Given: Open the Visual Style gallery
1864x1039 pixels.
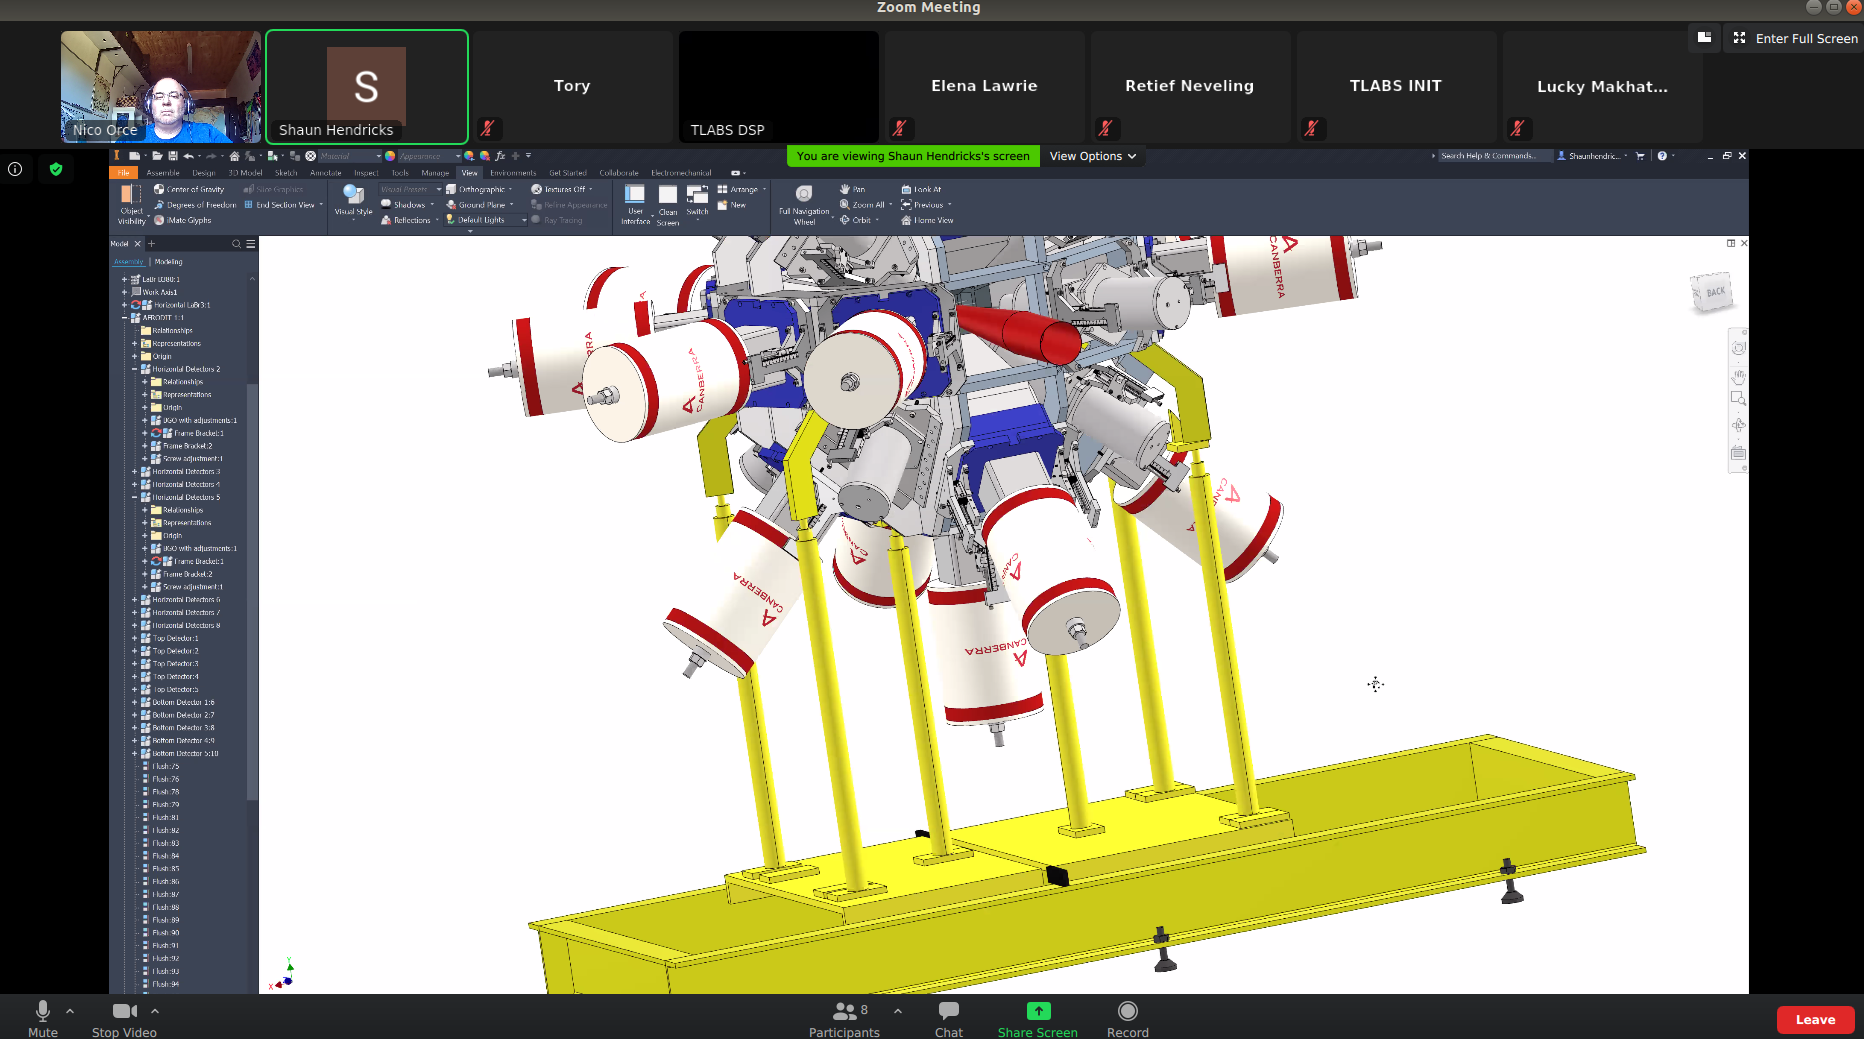Looking at the screenshot, I should coord(353,200).
